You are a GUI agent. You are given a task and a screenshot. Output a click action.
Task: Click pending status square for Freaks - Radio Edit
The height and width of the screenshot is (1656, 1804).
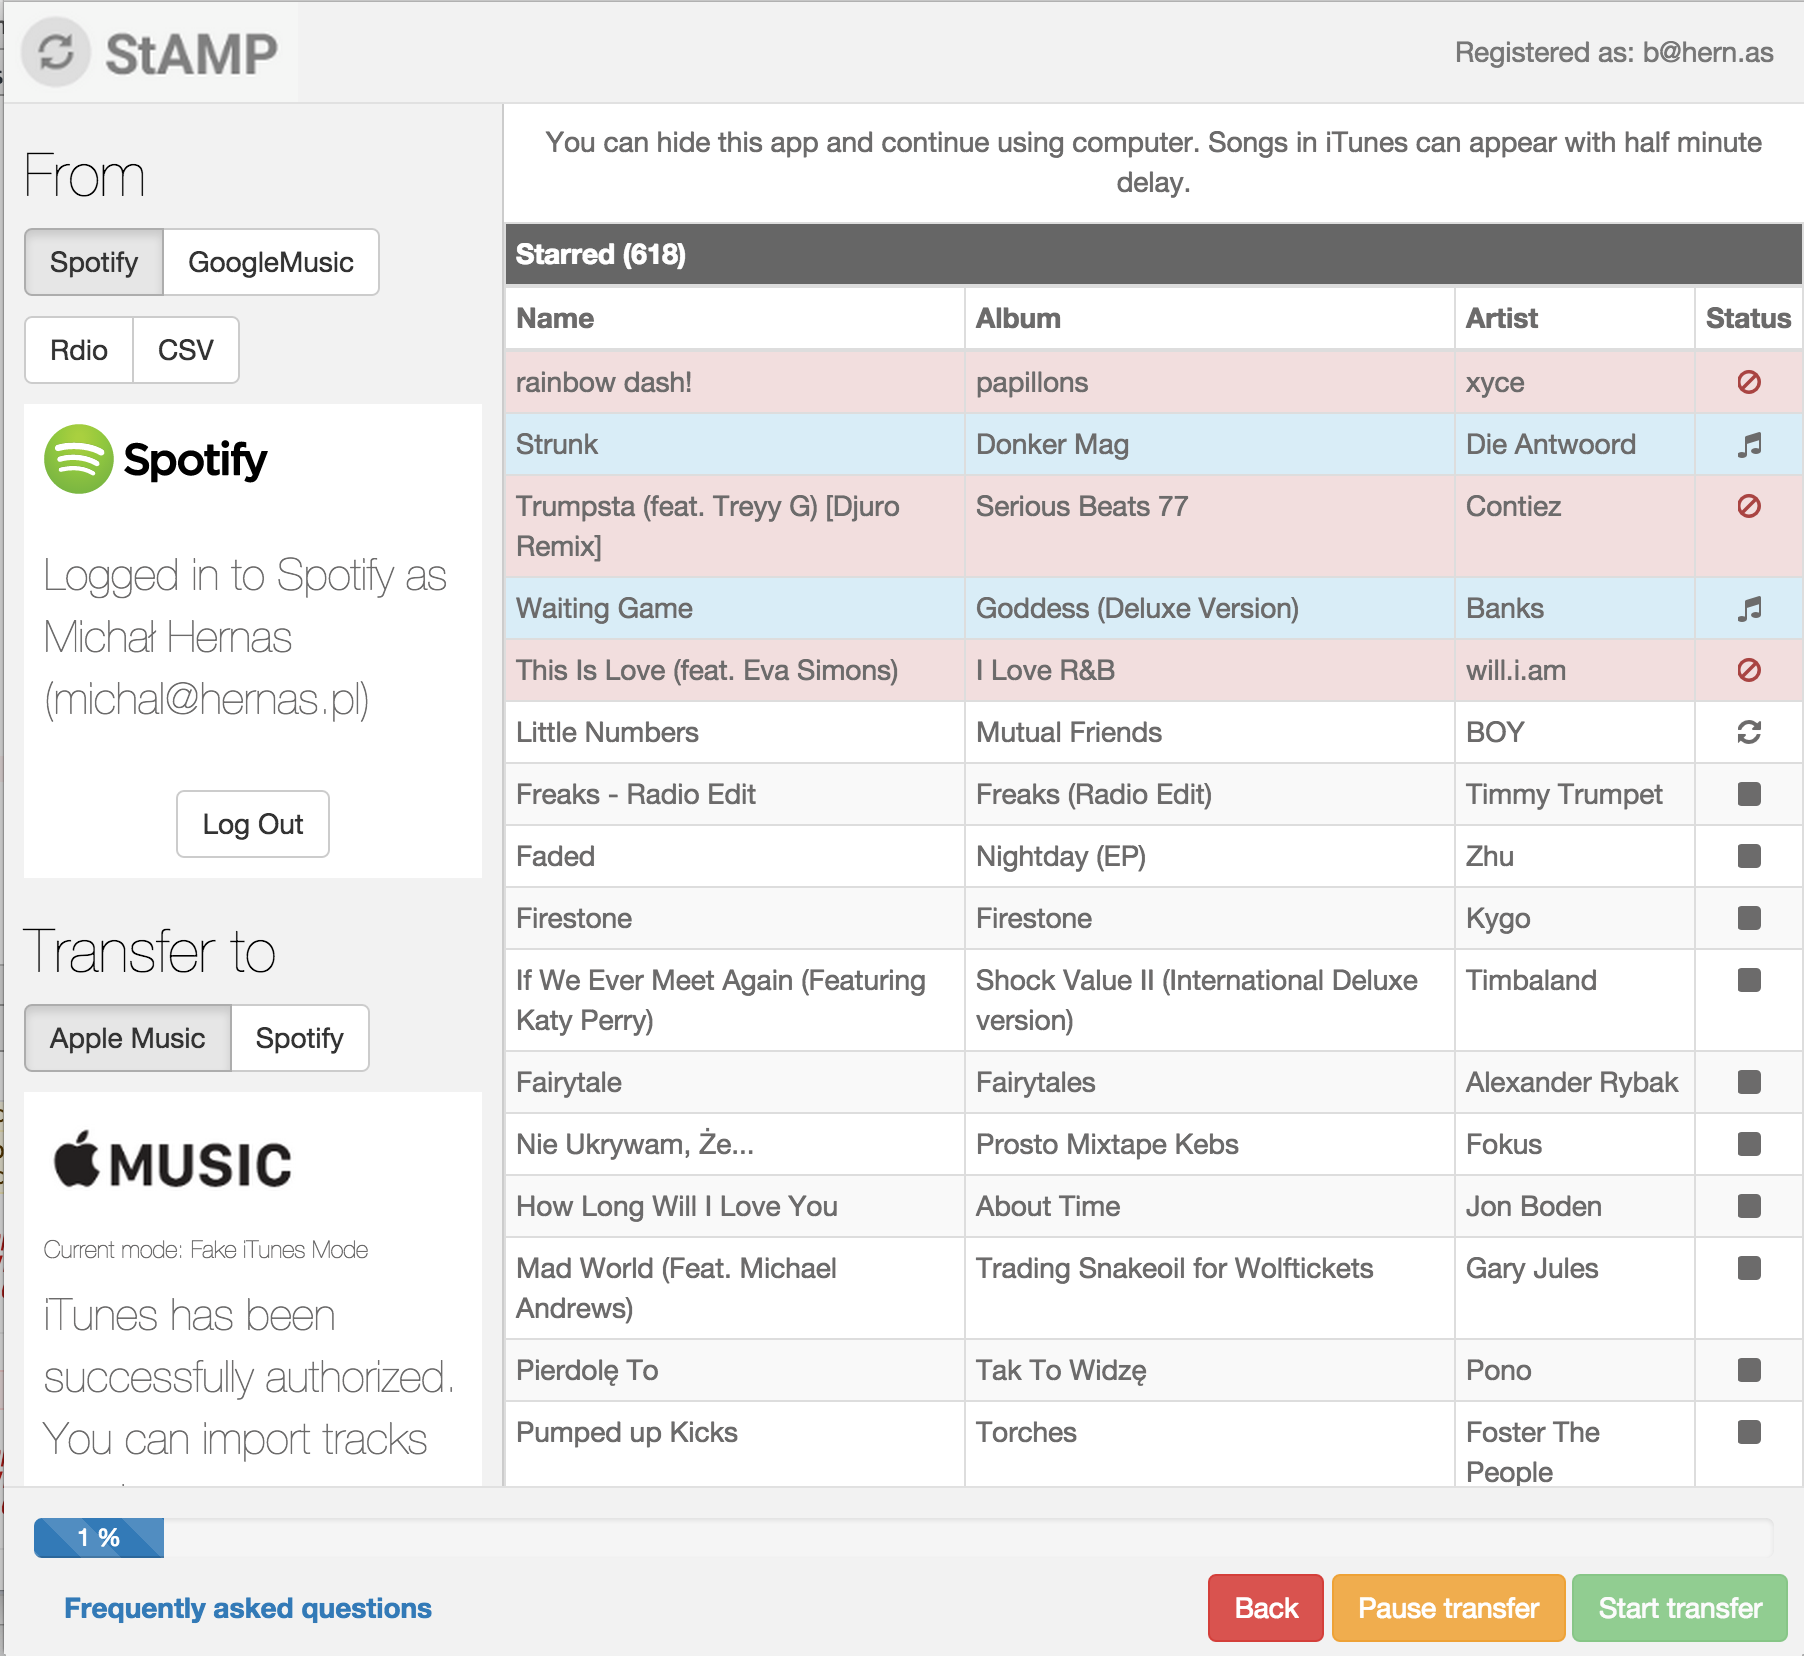[1749, 794]
